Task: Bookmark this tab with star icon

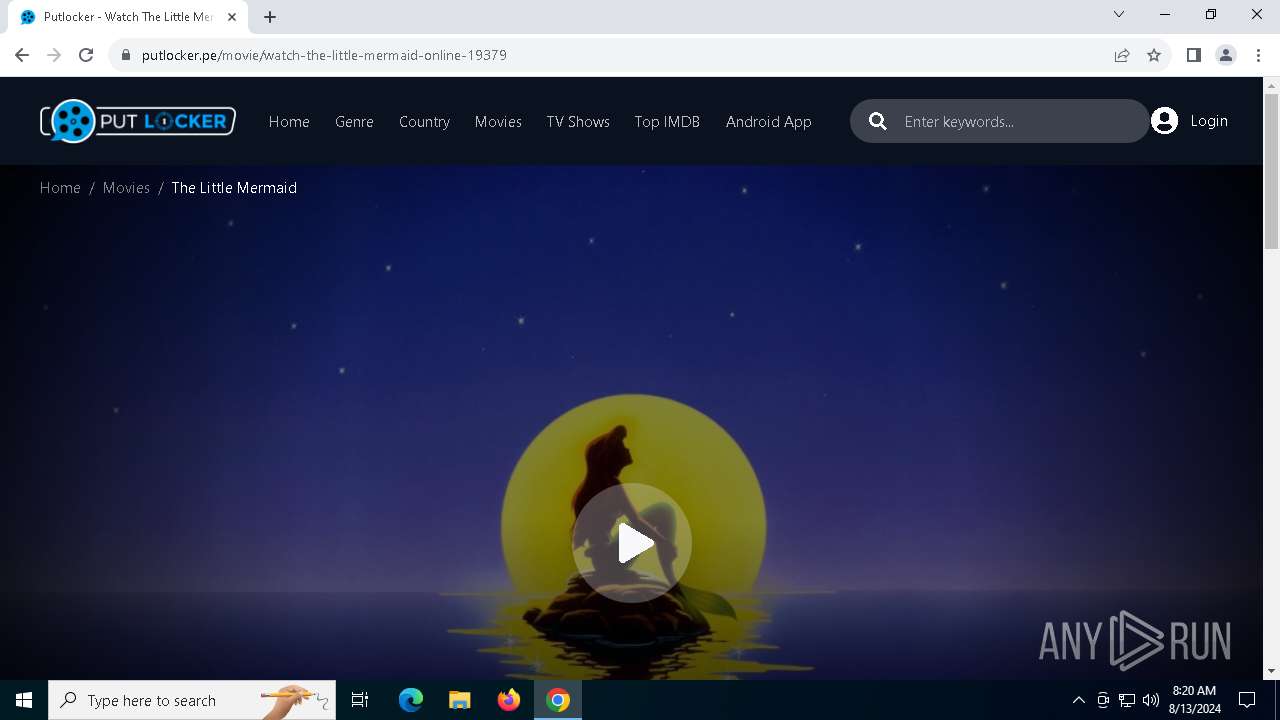Action: (1154, 55)
